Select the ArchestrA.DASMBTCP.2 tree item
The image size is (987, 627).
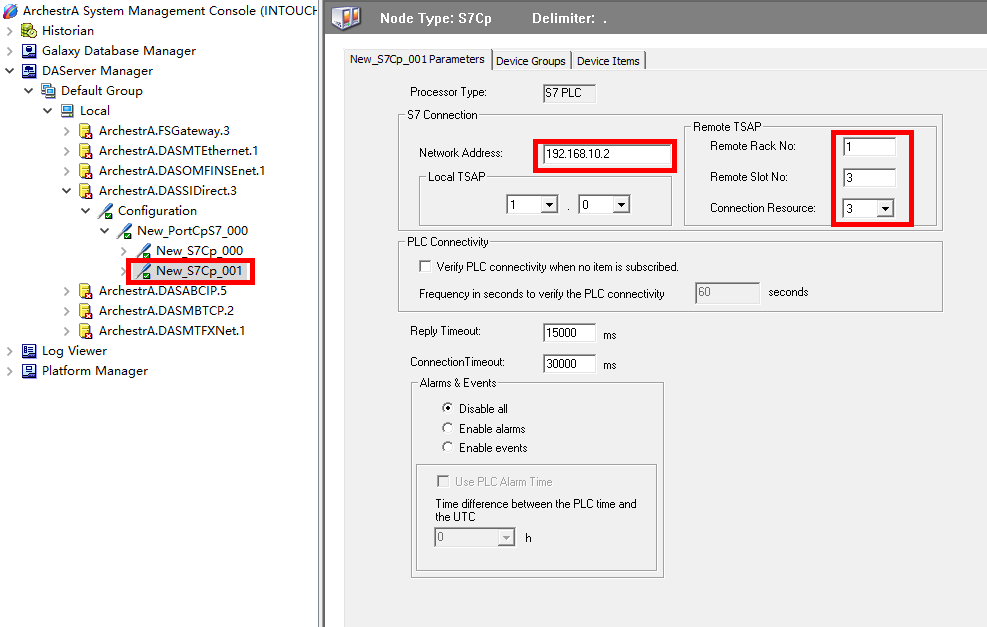(166, 311)
